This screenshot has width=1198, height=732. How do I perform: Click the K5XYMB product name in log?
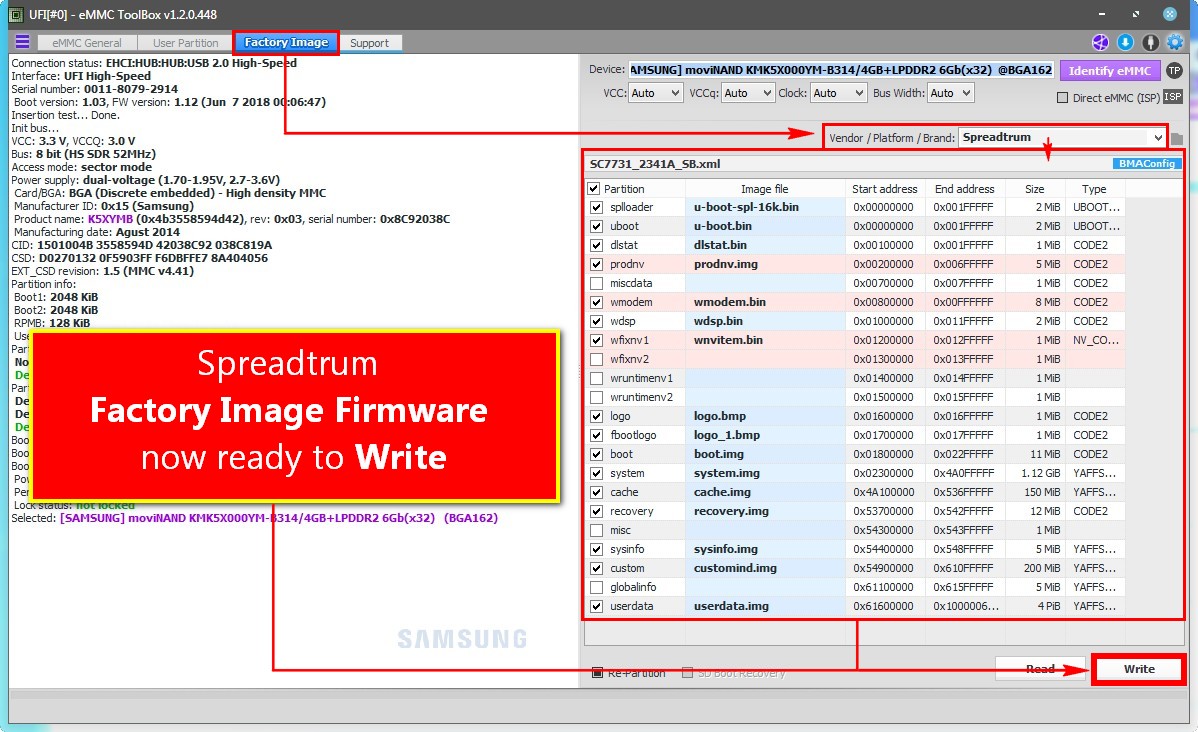pyautogui.click(x=110, y=219)
